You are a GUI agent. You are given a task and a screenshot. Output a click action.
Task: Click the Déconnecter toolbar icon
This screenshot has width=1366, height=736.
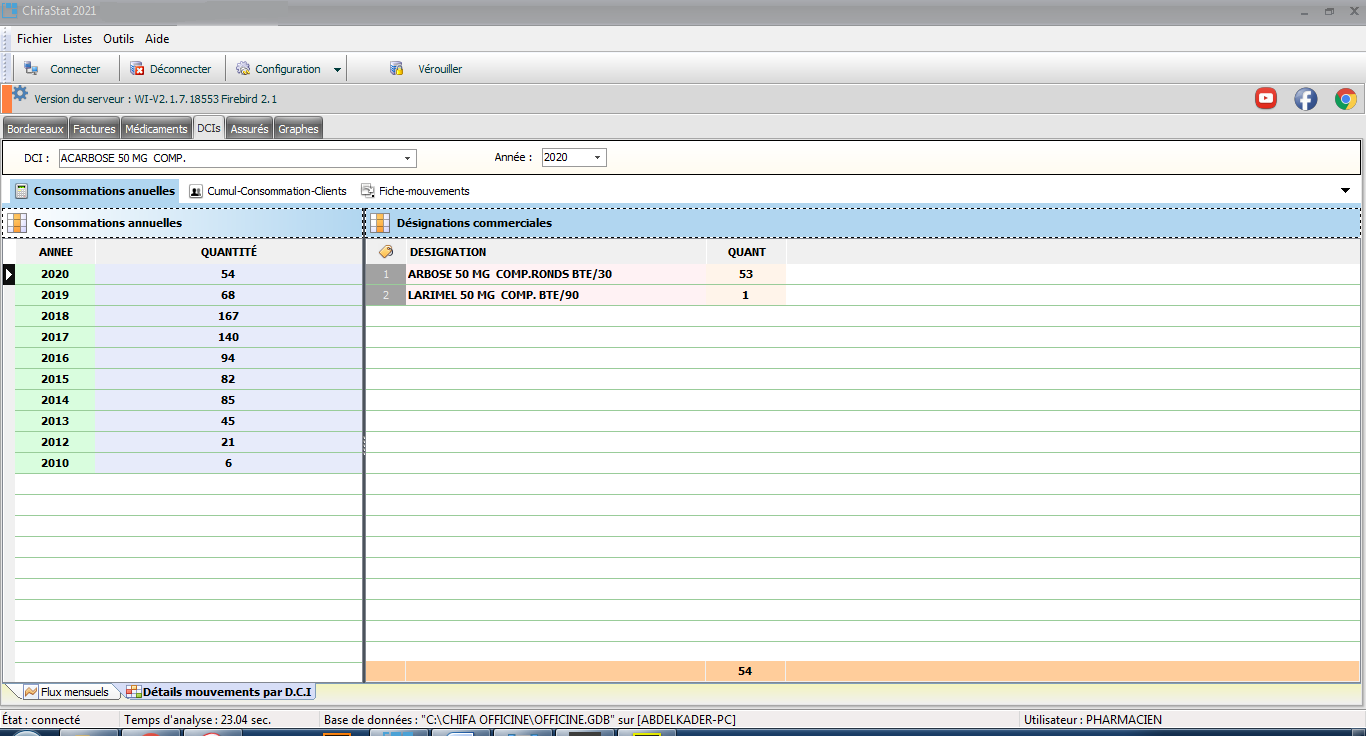pyautogui.click(x=137, y=69)
